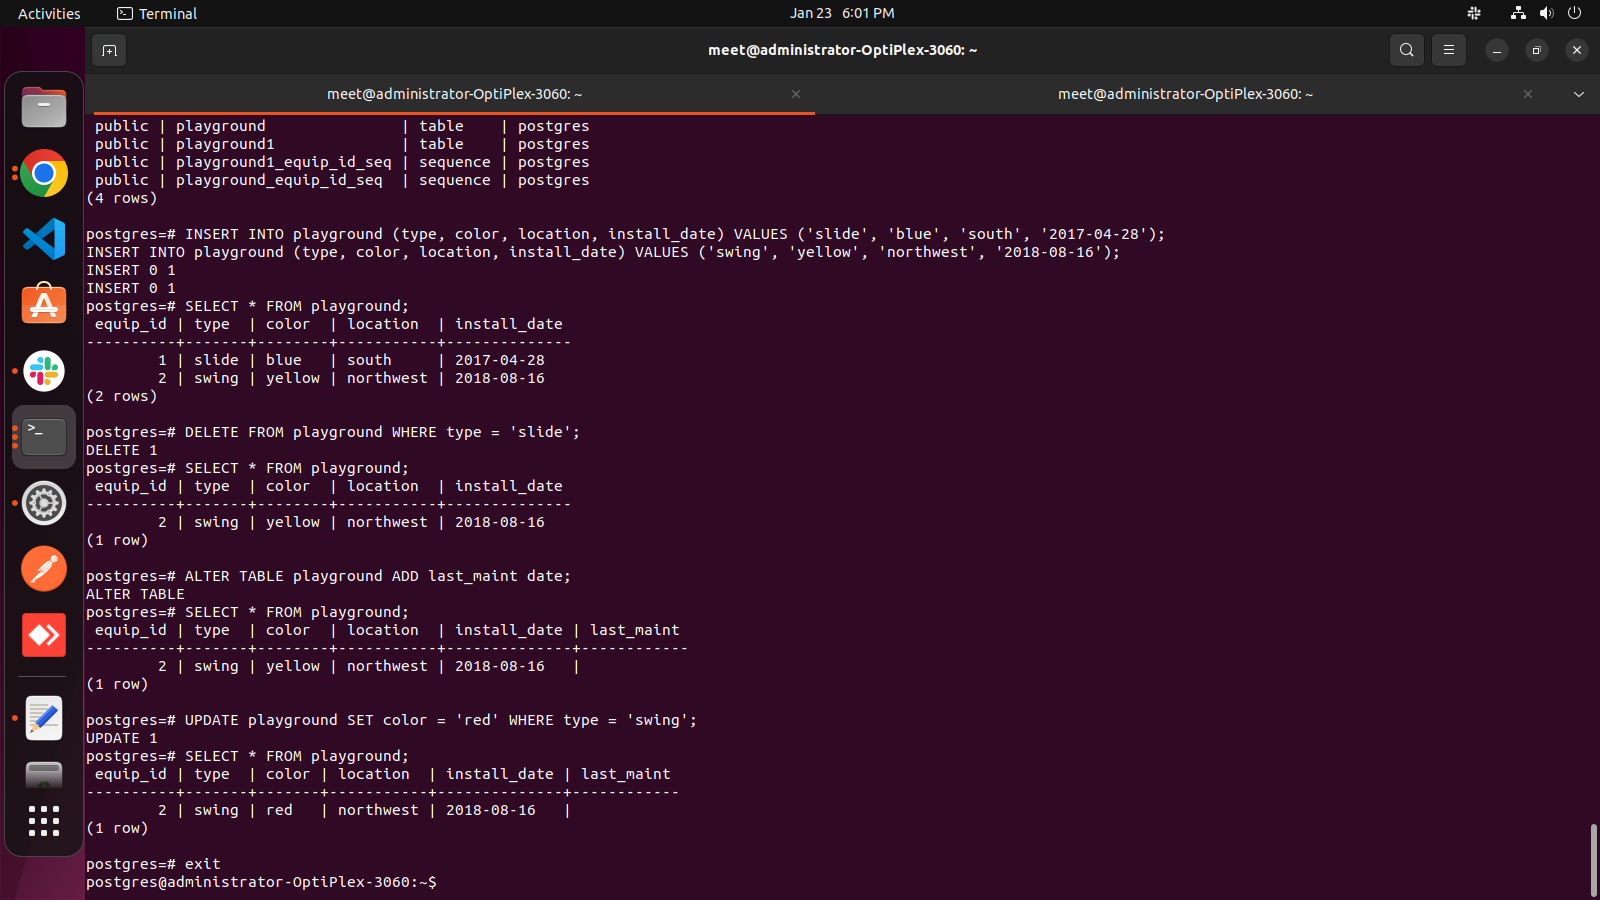
Task: Open Slack from the dock
Action: point(43,371)
